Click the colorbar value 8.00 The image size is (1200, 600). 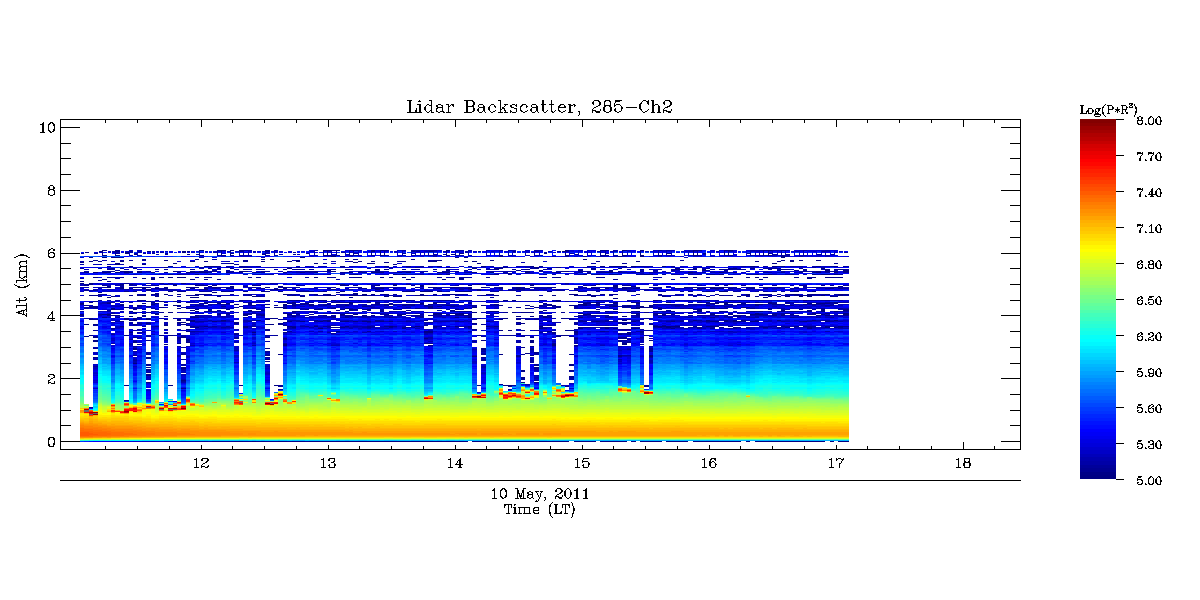tap(1150, 121)
